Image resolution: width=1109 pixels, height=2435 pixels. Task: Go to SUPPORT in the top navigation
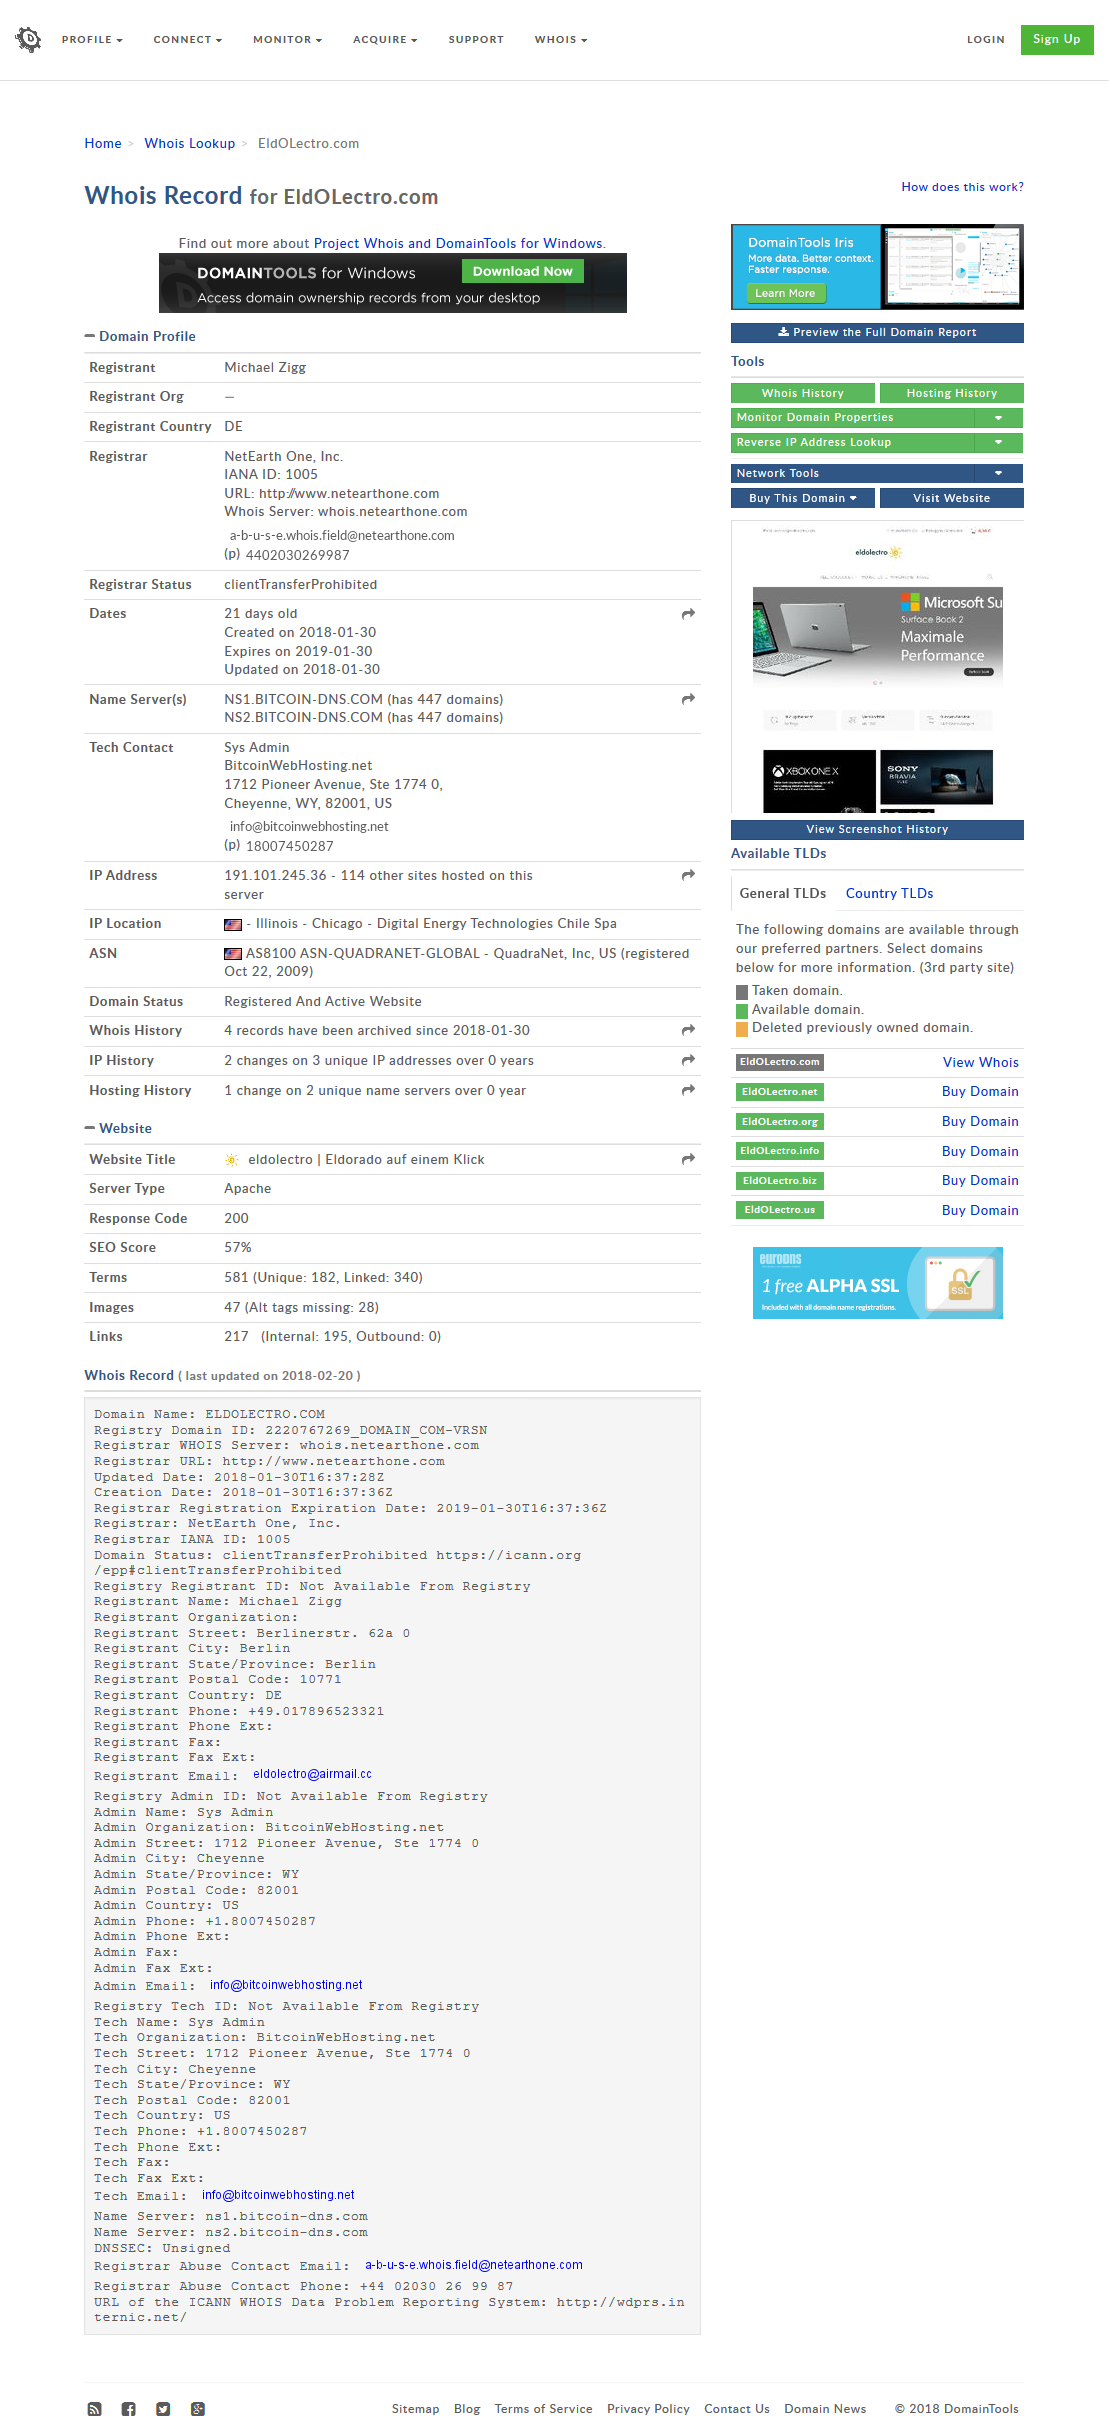point(476,40)
